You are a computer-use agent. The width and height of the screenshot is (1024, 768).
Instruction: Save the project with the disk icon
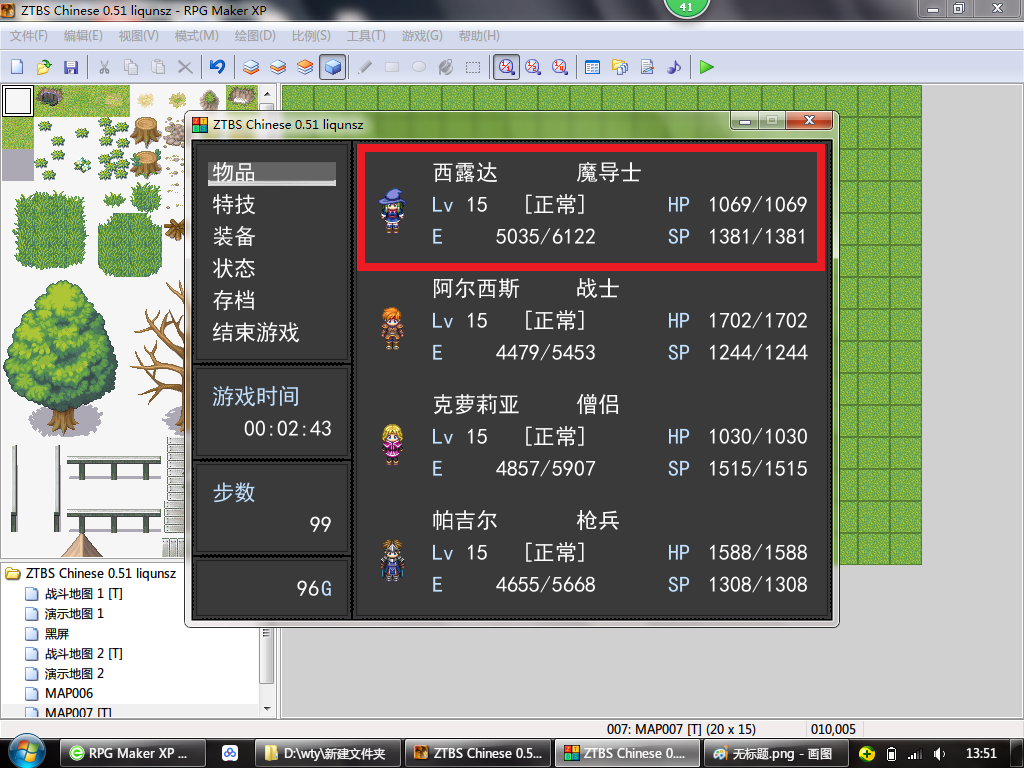[x=71, y=67]
